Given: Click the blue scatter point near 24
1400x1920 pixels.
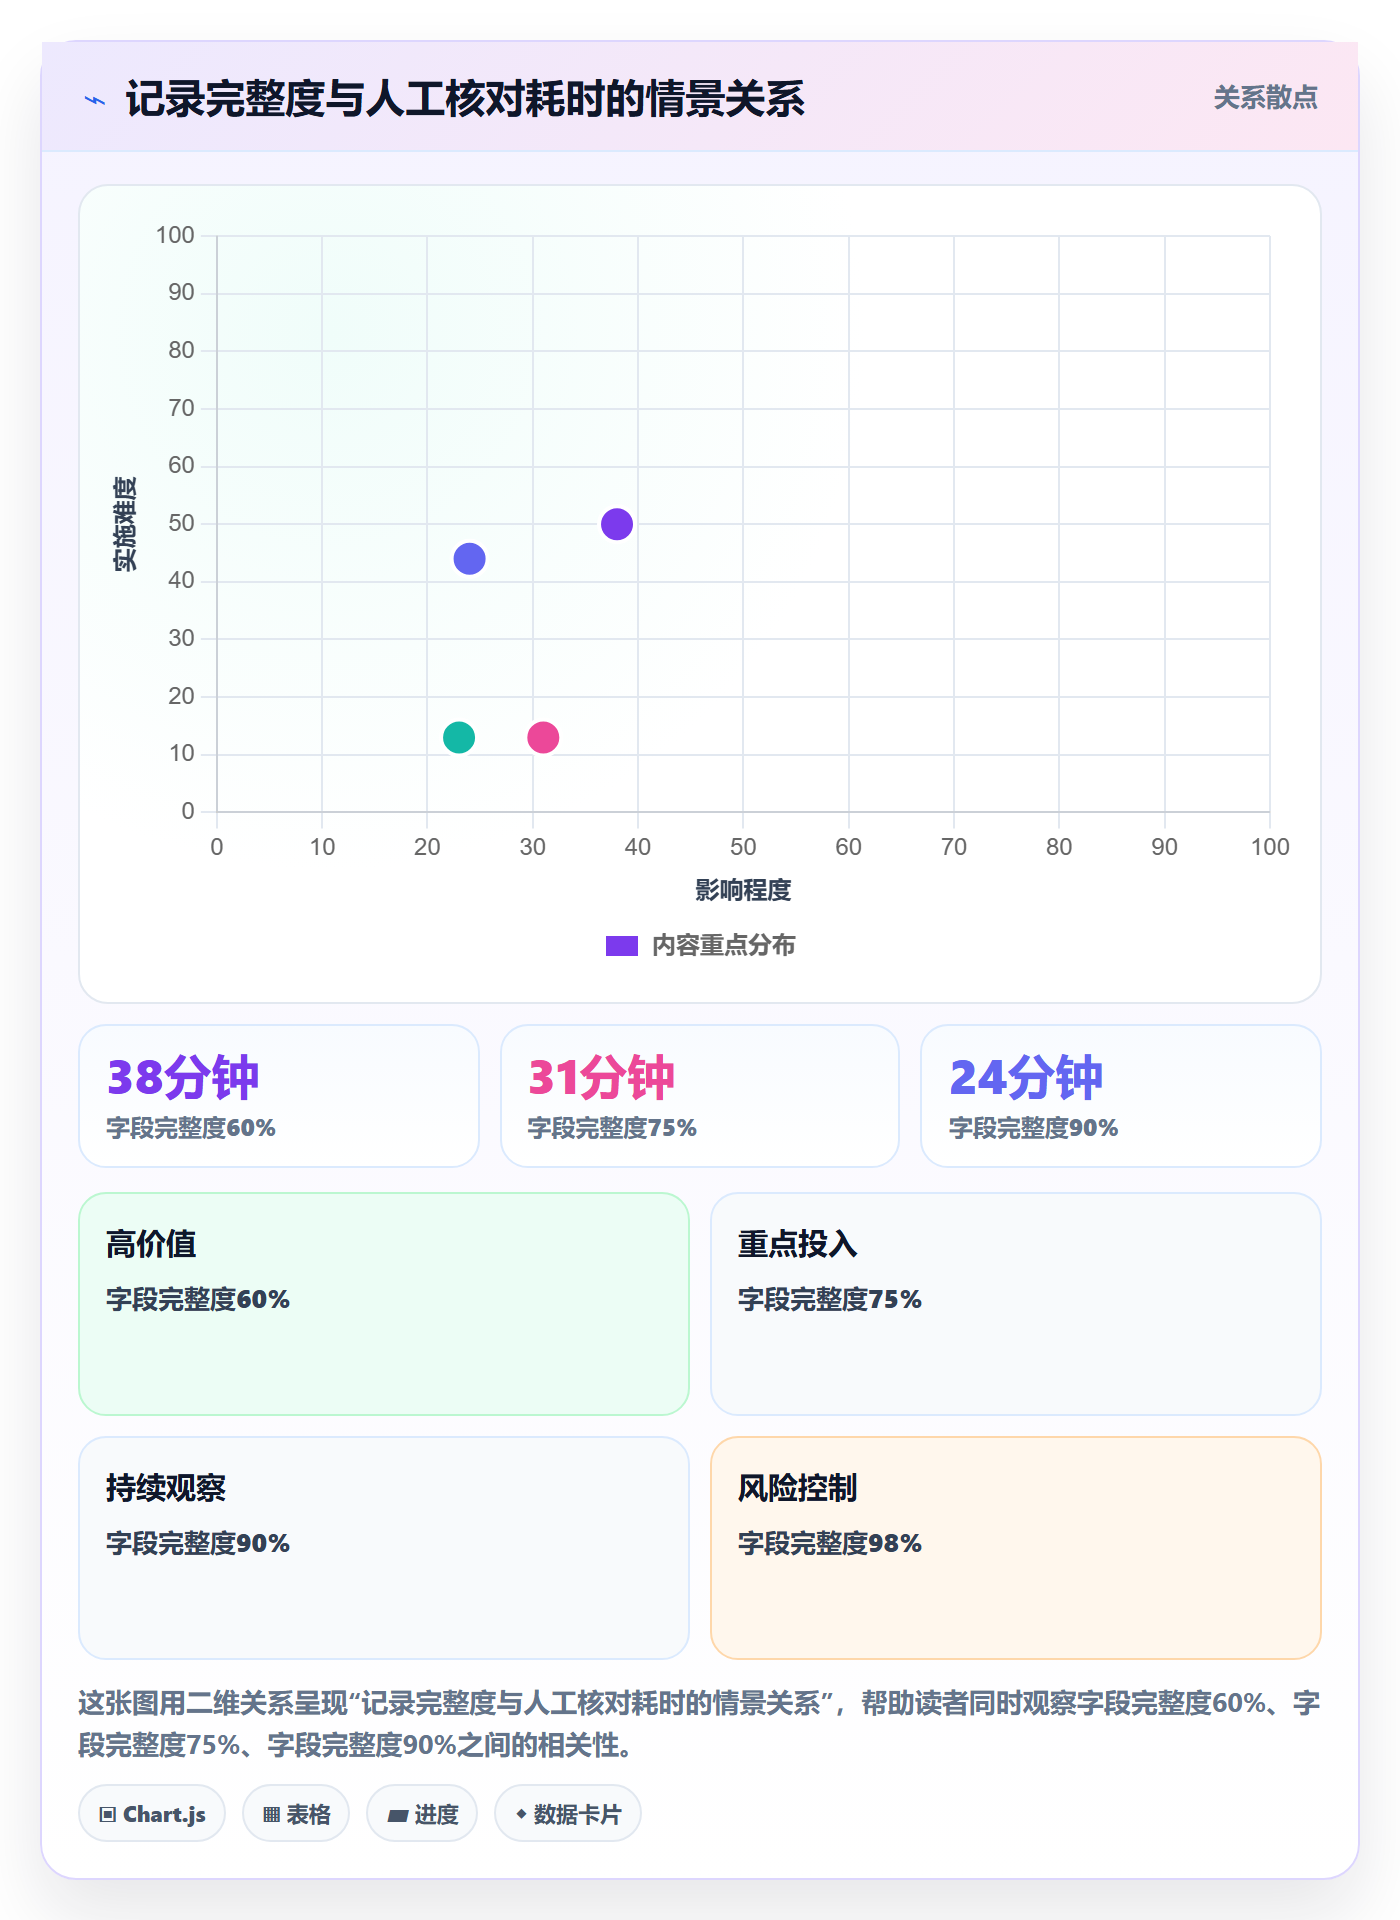Looking at the screenshot, I should 469,559.
